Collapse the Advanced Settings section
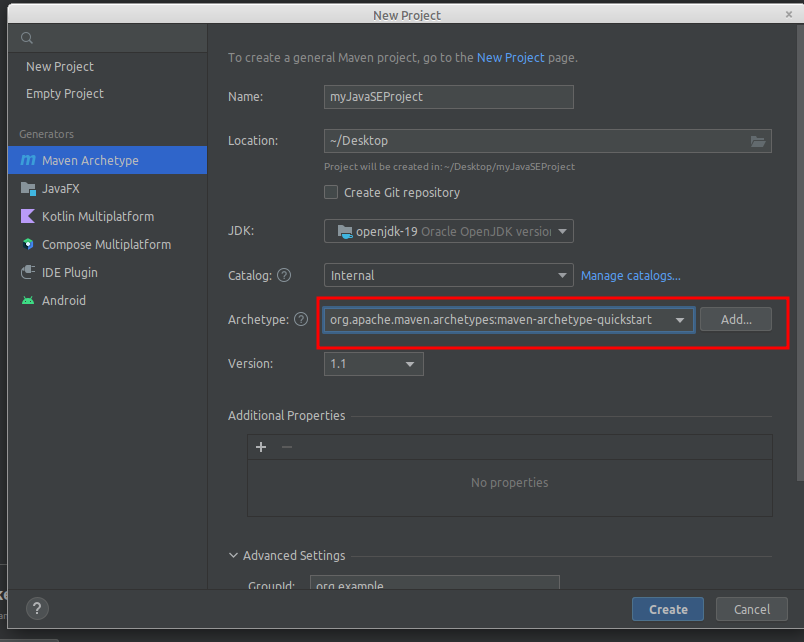This screenshot has width=804, height=642. tap(233, 555)
